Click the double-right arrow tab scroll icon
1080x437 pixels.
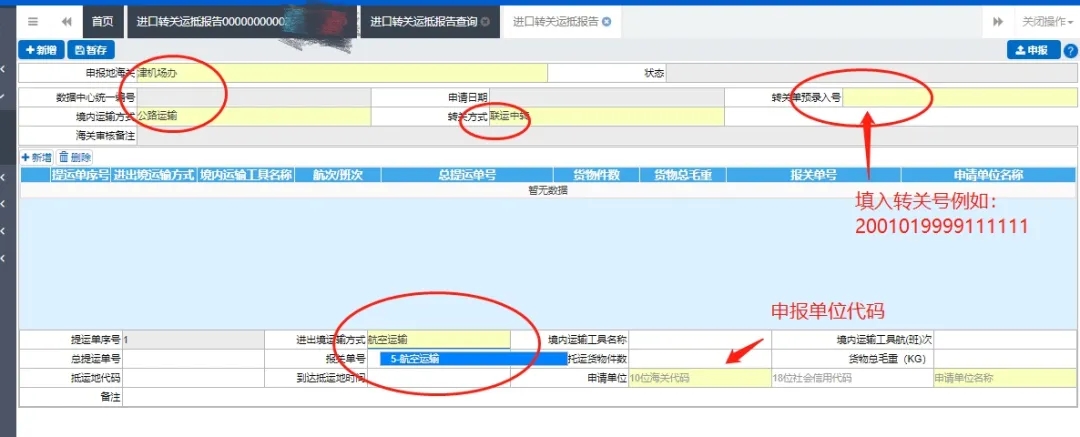coord(997,21)
